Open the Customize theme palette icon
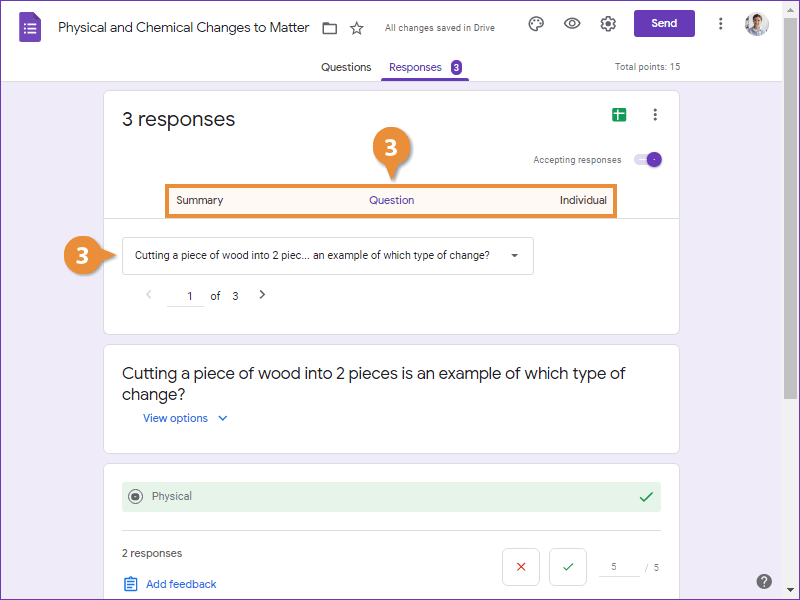 tap(536, 22)
